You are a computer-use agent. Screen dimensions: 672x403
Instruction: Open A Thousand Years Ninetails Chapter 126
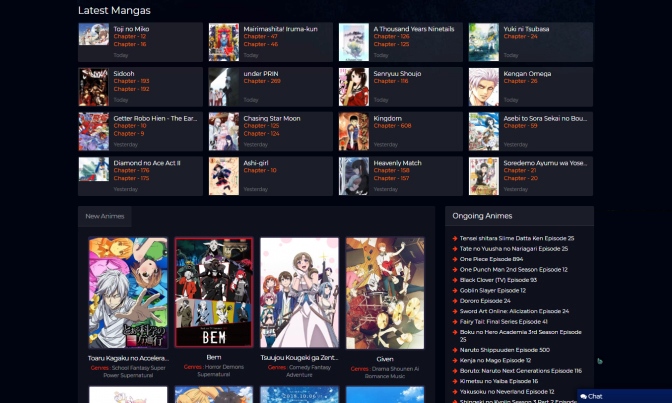click(x=391, y=36)
